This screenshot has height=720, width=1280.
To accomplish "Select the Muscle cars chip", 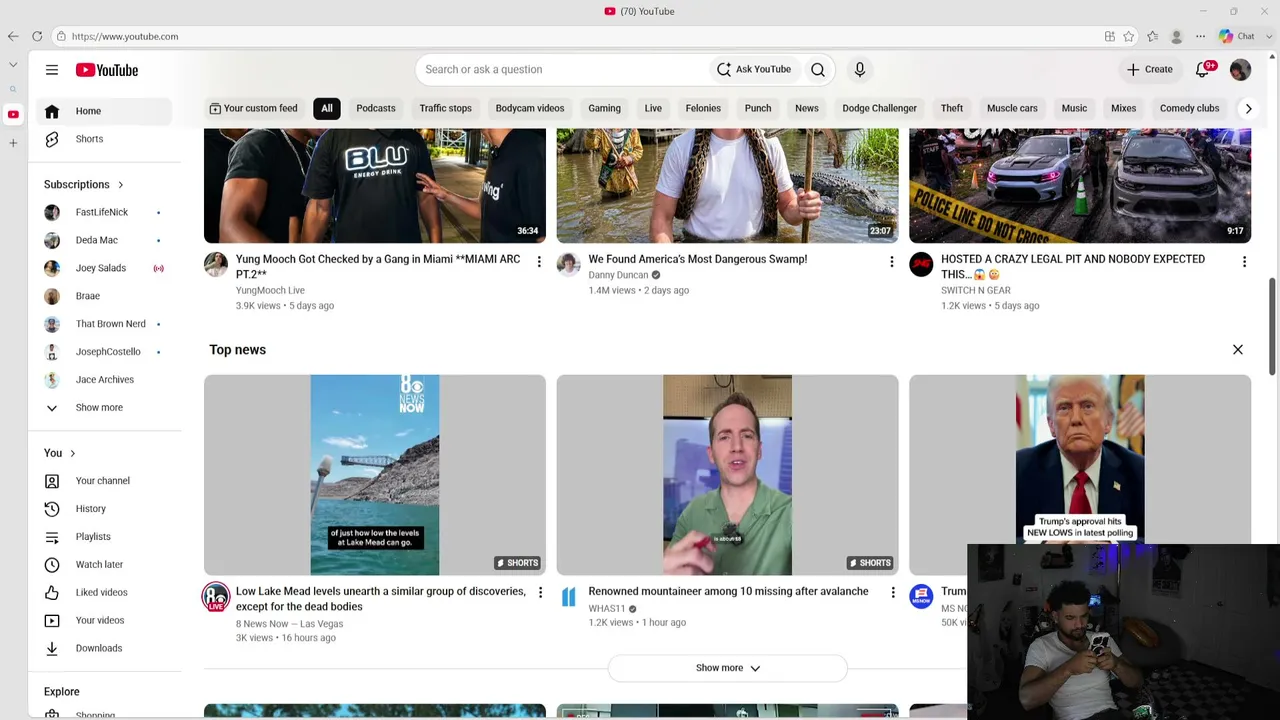I will click(x=1012, y=108).
